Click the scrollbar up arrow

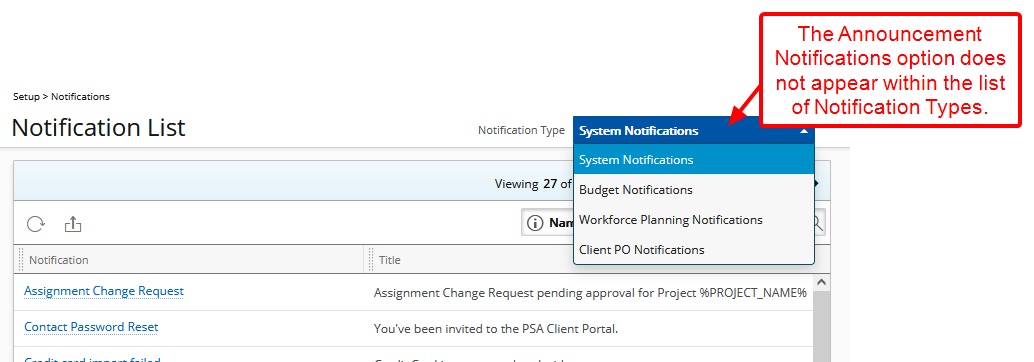click(x=821, y=282)
